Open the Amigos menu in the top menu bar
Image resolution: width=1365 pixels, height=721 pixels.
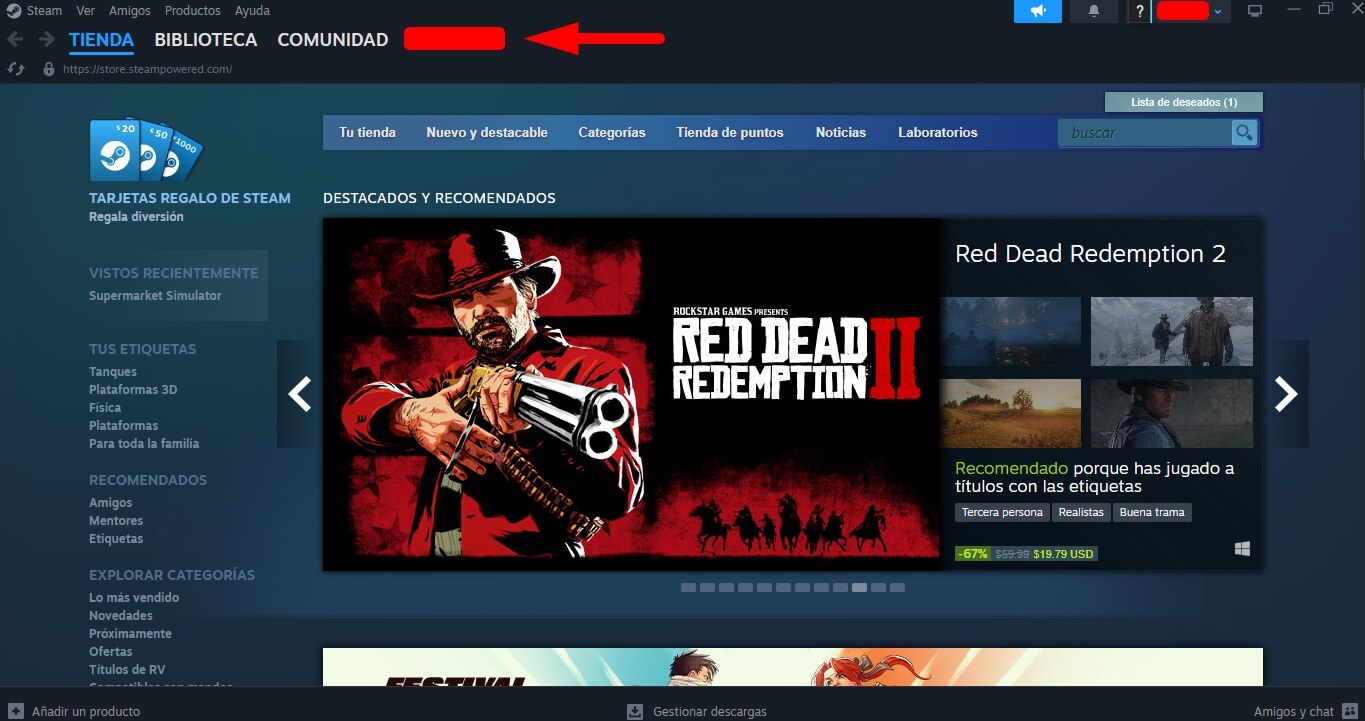(x=130, y=11)
